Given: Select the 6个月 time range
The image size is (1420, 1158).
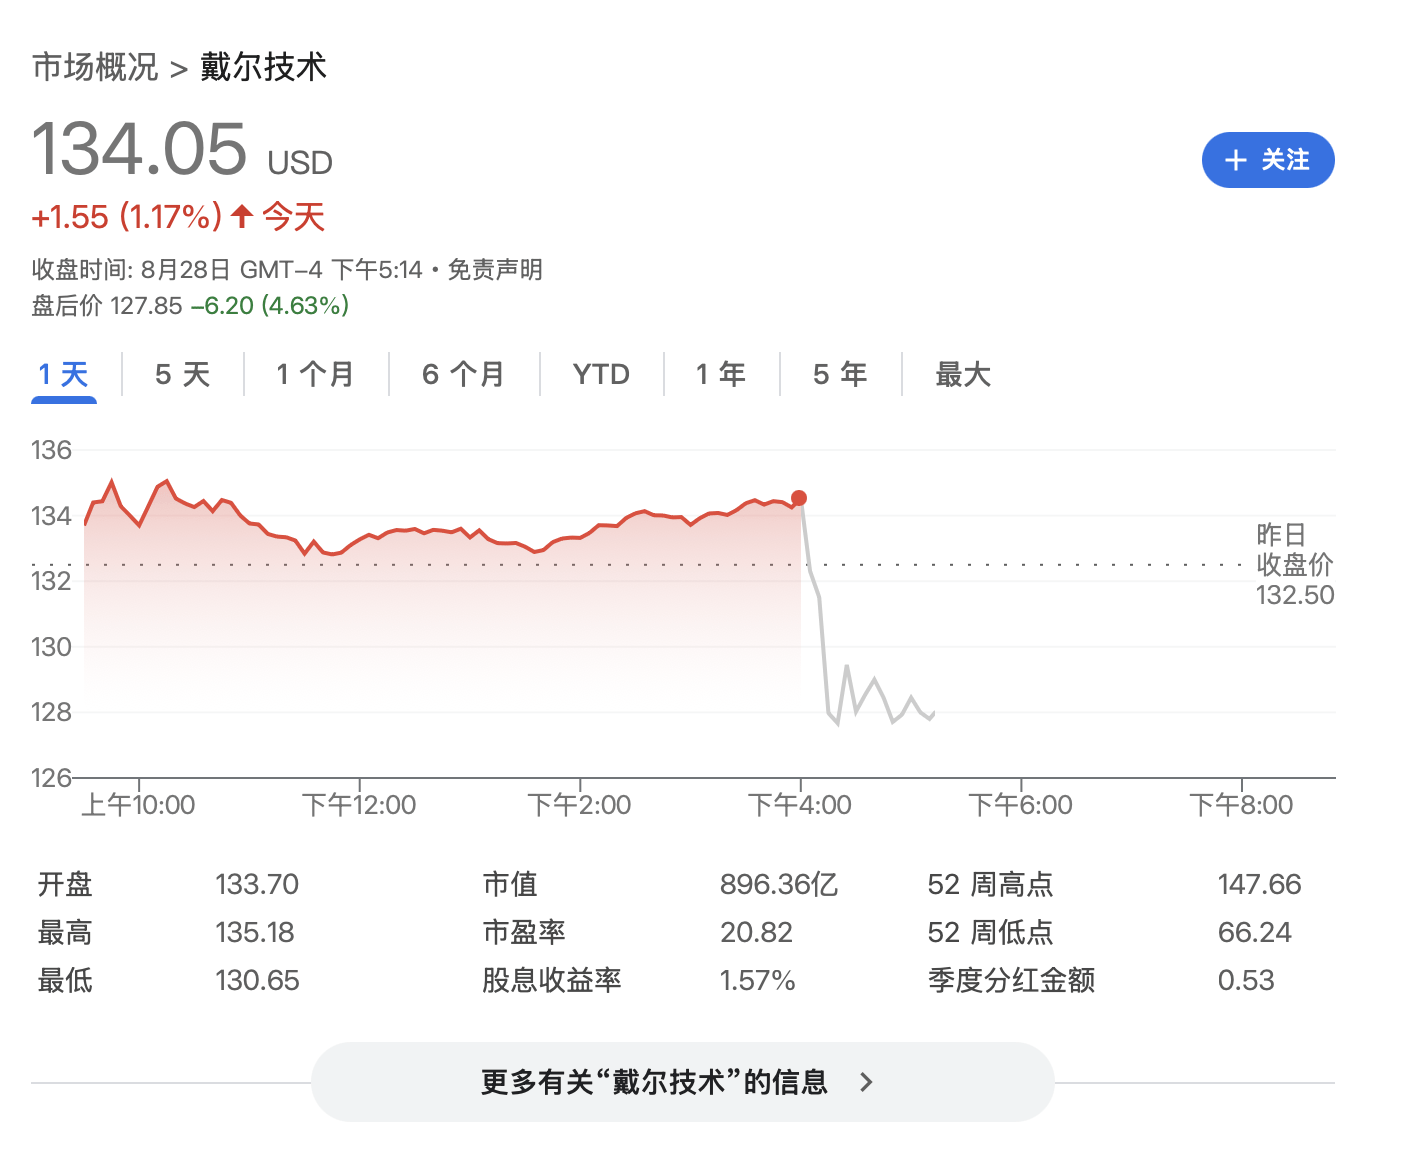Looking at the screenshot, I should [x=464, y=374].
